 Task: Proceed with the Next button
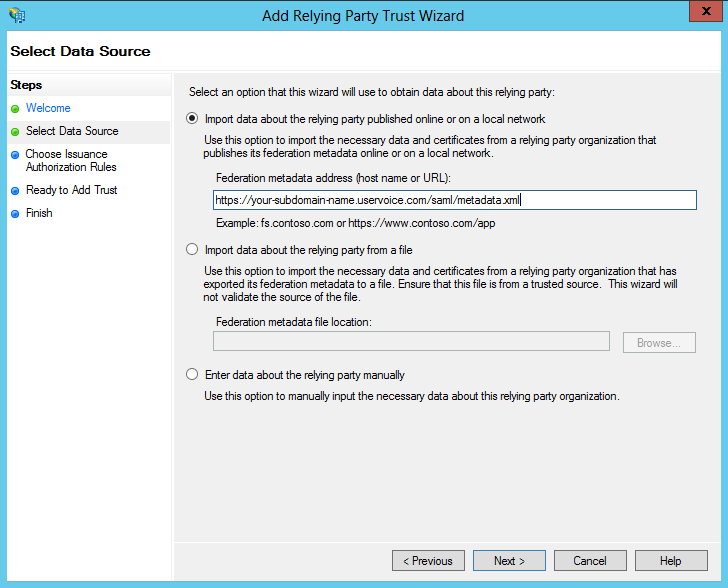[509, 561]
